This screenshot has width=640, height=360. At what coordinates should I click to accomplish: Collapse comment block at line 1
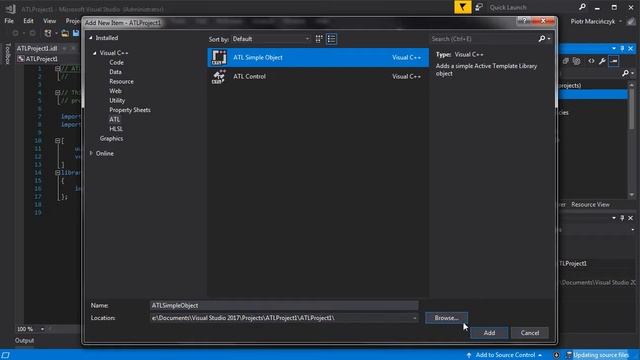(58, 69)
